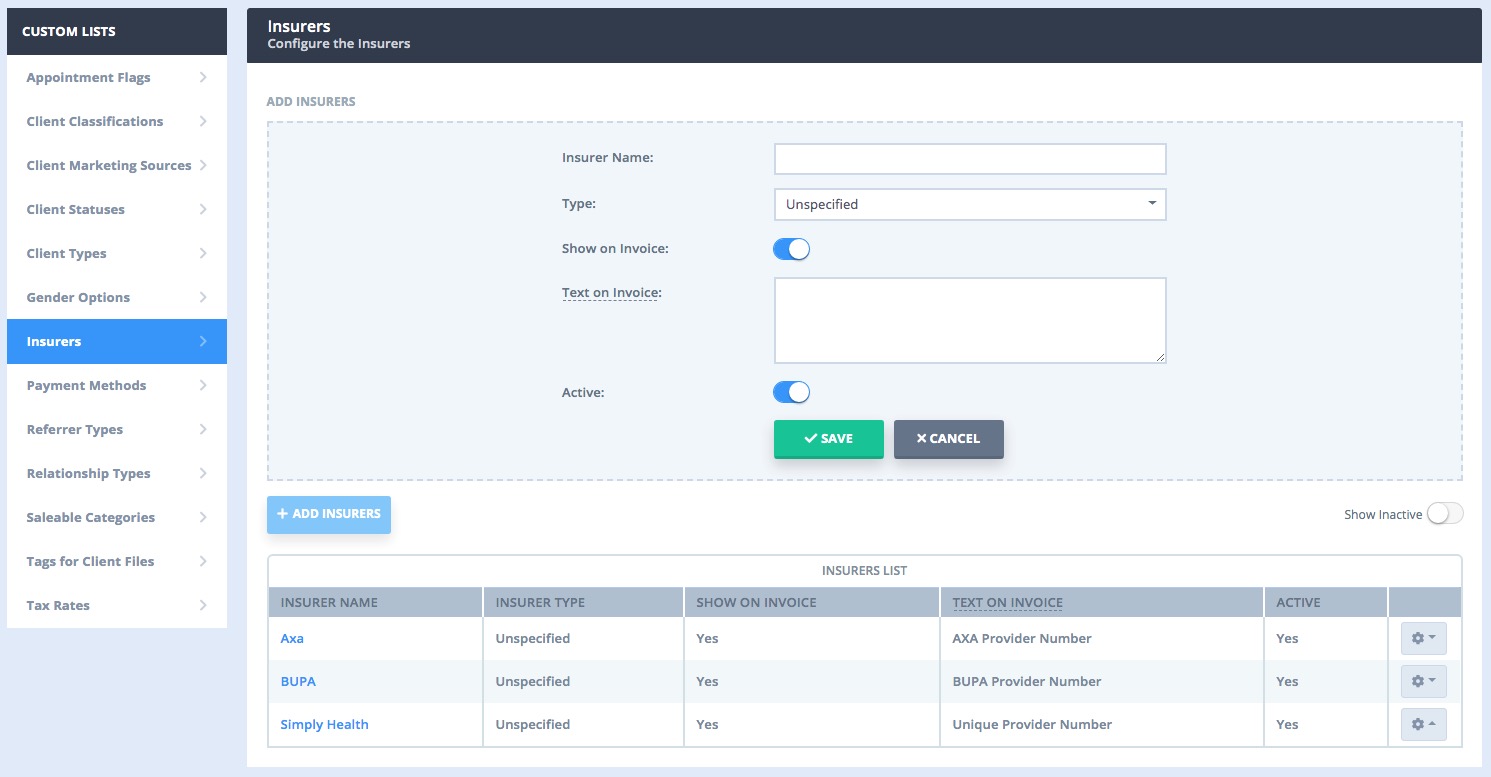The width and height of the screenshot is (1491, 777).
Task: Toggle the Active switch off
Action: (791, 392)
